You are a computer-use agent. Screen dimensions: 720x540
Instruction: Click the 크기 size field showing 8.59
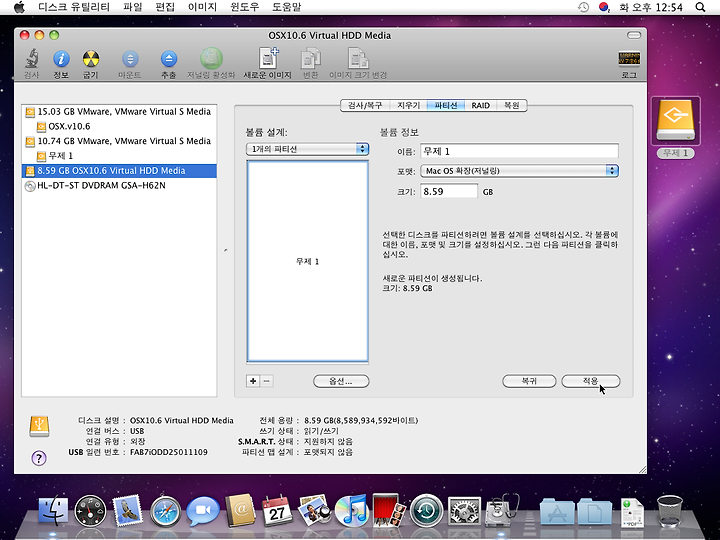click(x=449, y=191)
